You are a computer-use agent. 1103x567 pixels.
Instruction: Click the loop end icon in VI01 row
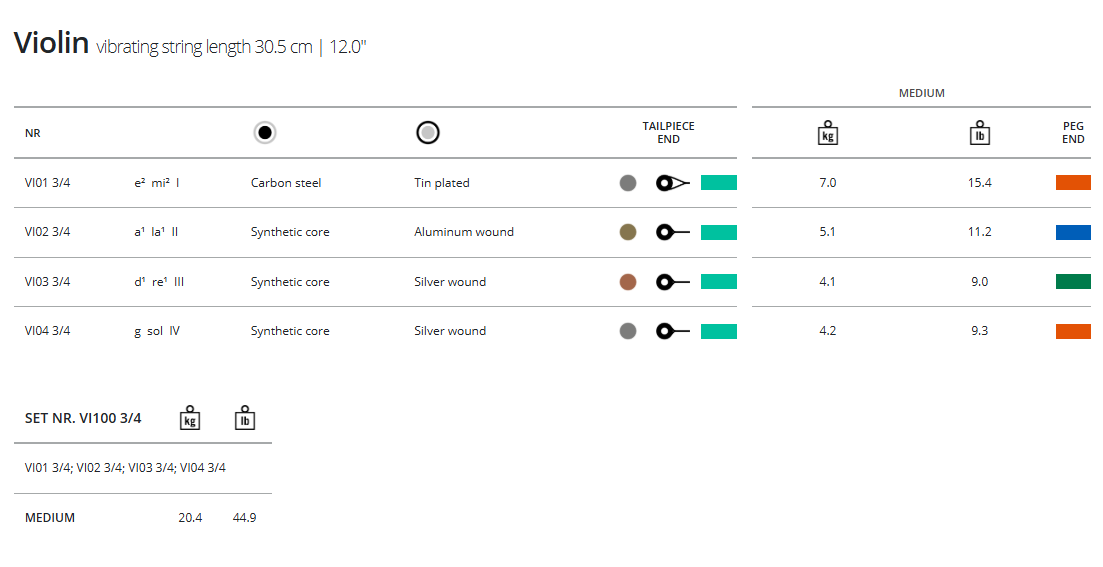(x=672, y=183)
